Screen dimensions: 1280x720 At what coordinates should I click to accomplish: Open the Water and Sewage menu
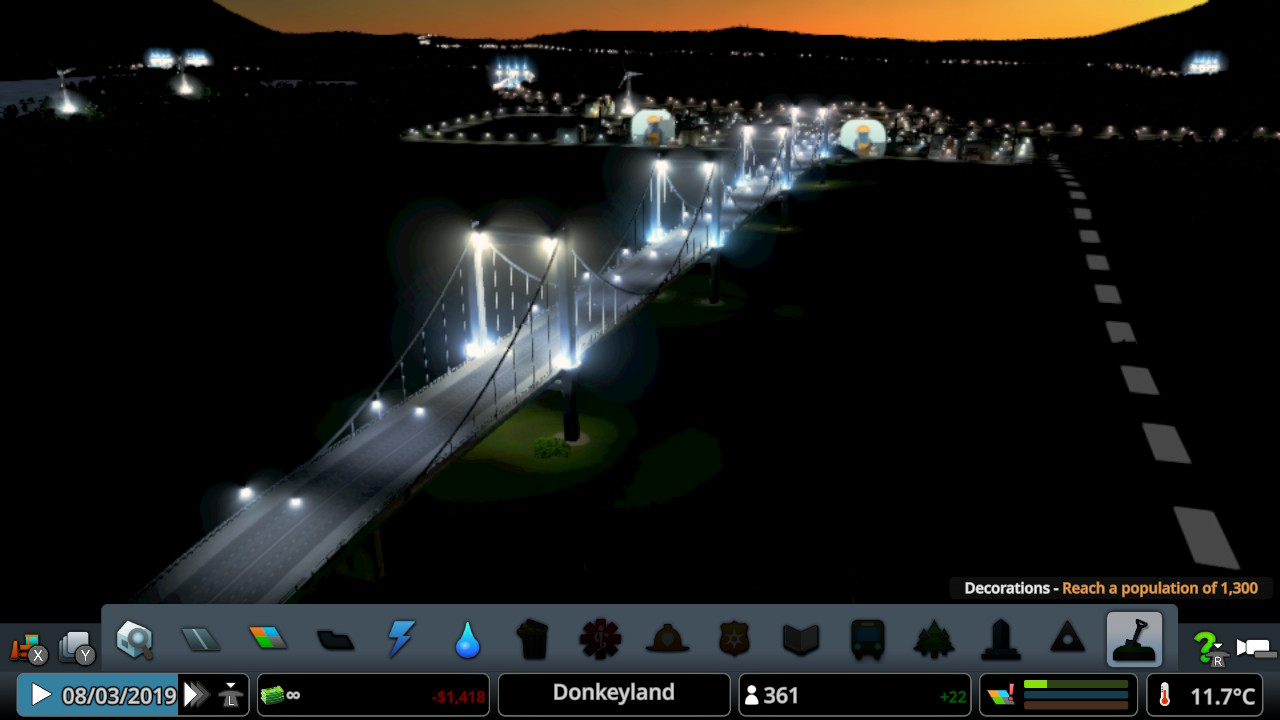467,640
